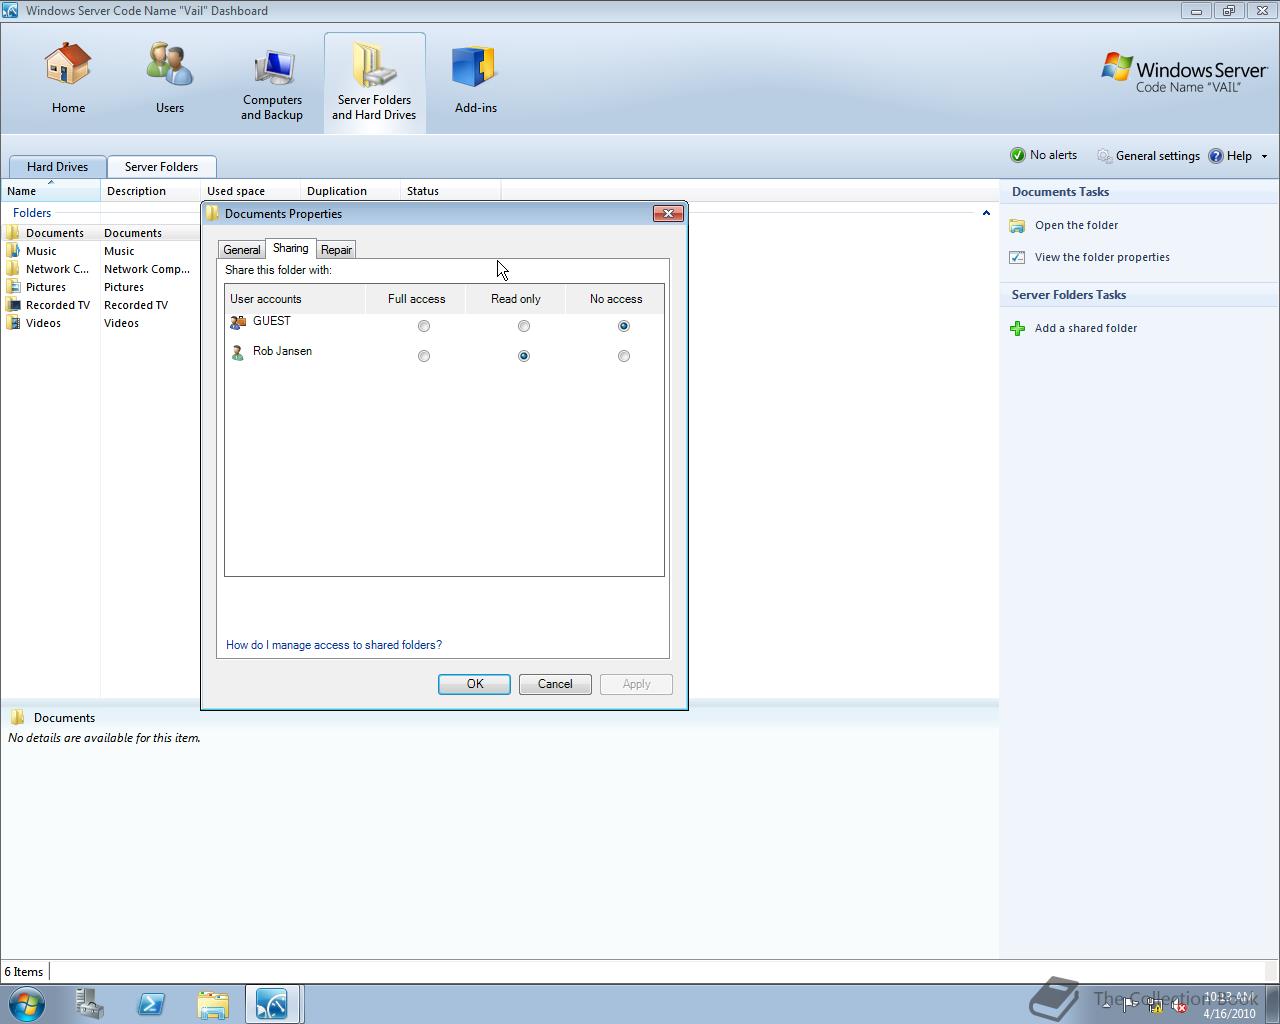Close the Documents Properties dialog

click(x=668, y=213)
